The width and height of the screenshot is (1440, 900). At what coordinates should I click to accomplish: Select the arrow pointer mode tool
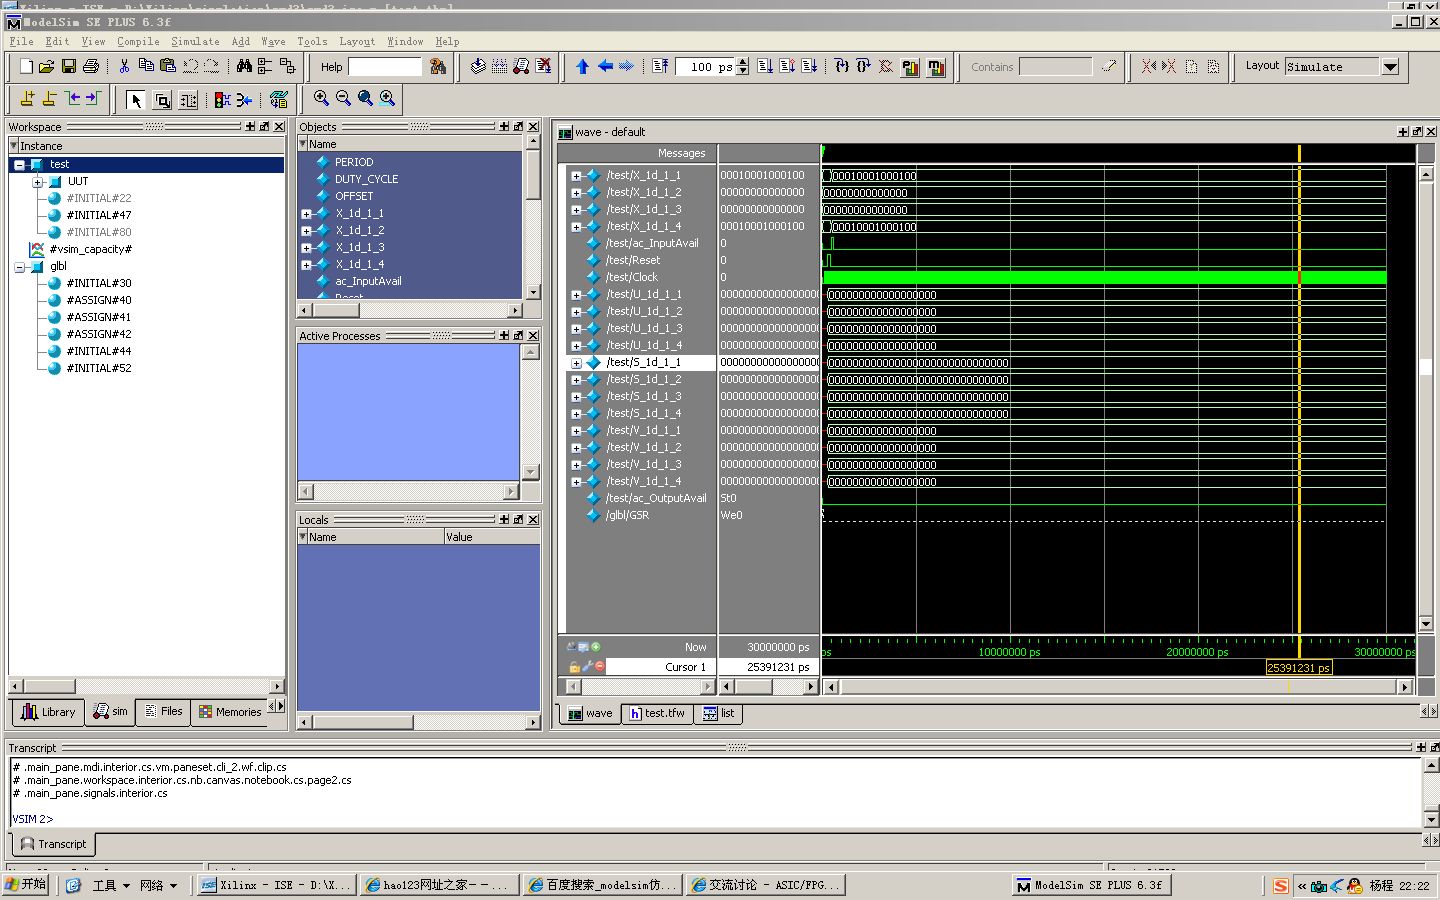136,99
